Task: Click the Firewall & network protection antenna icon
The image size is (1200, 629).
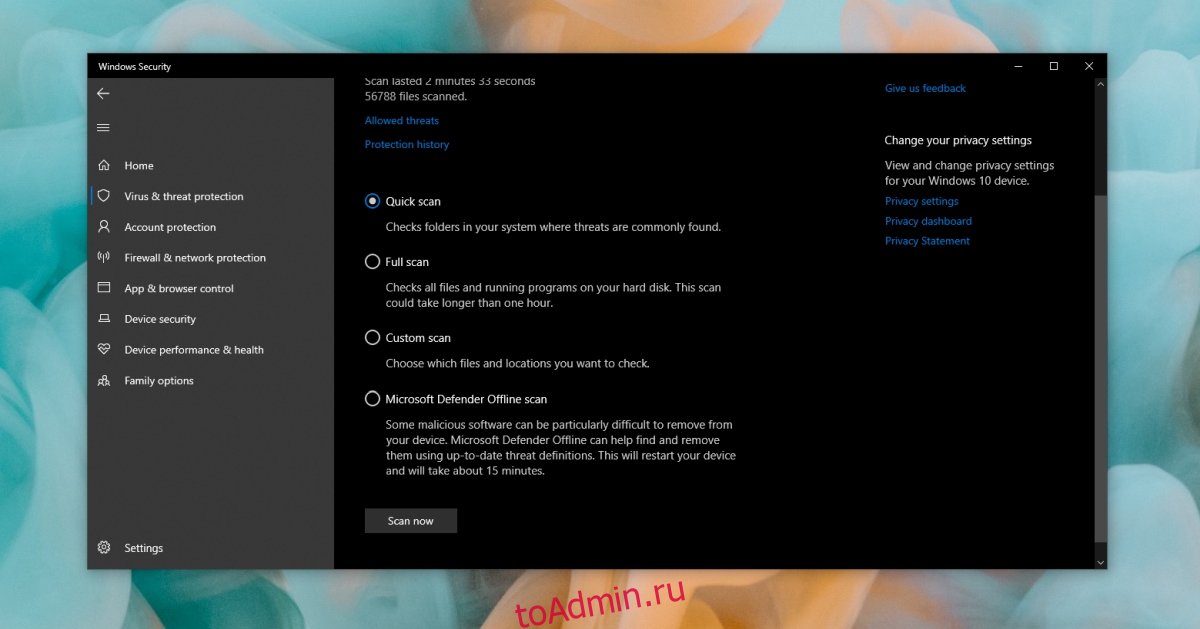Action: coord(104,258)
